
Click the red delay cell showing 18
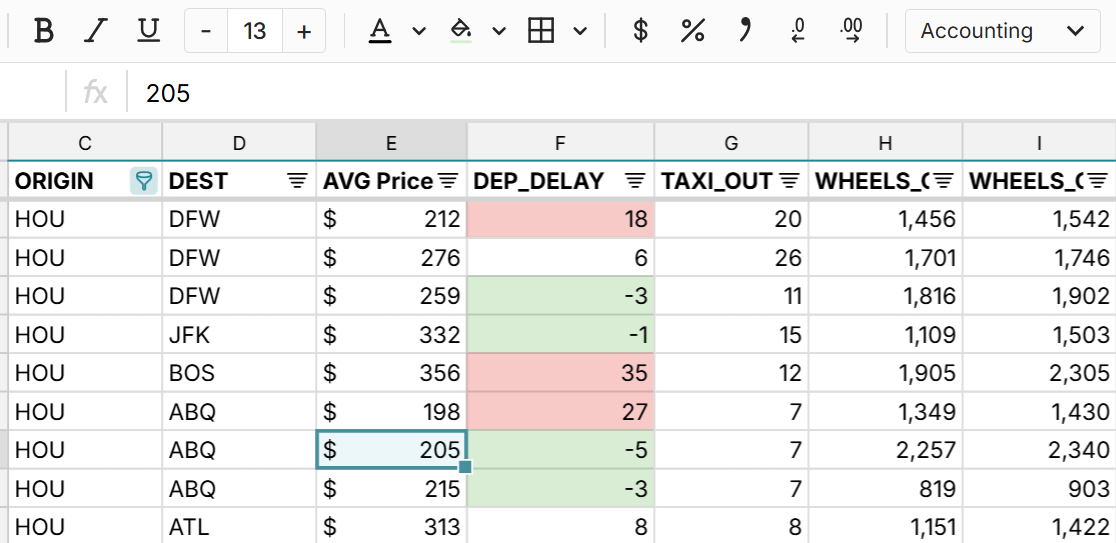[560, 219]
